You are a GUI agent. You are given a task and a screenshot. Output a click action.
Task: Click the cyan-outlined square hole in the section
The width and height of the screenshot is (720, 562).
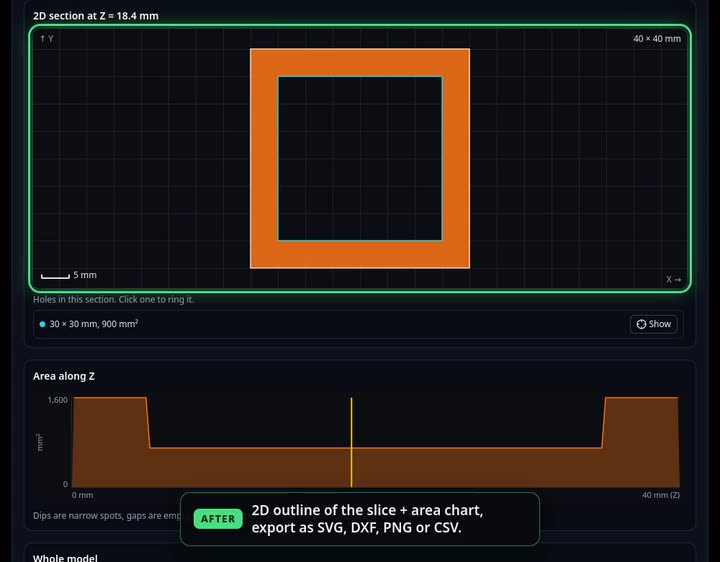pyautogui.click(x=360, y=158)
